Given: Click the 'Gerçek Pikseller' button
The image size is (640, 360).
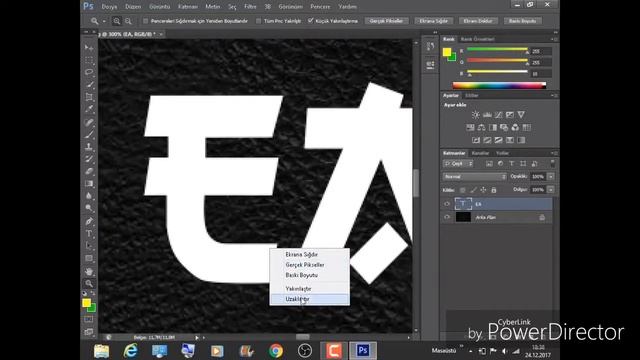Looking at the screenshot, I should click(386, 21).
